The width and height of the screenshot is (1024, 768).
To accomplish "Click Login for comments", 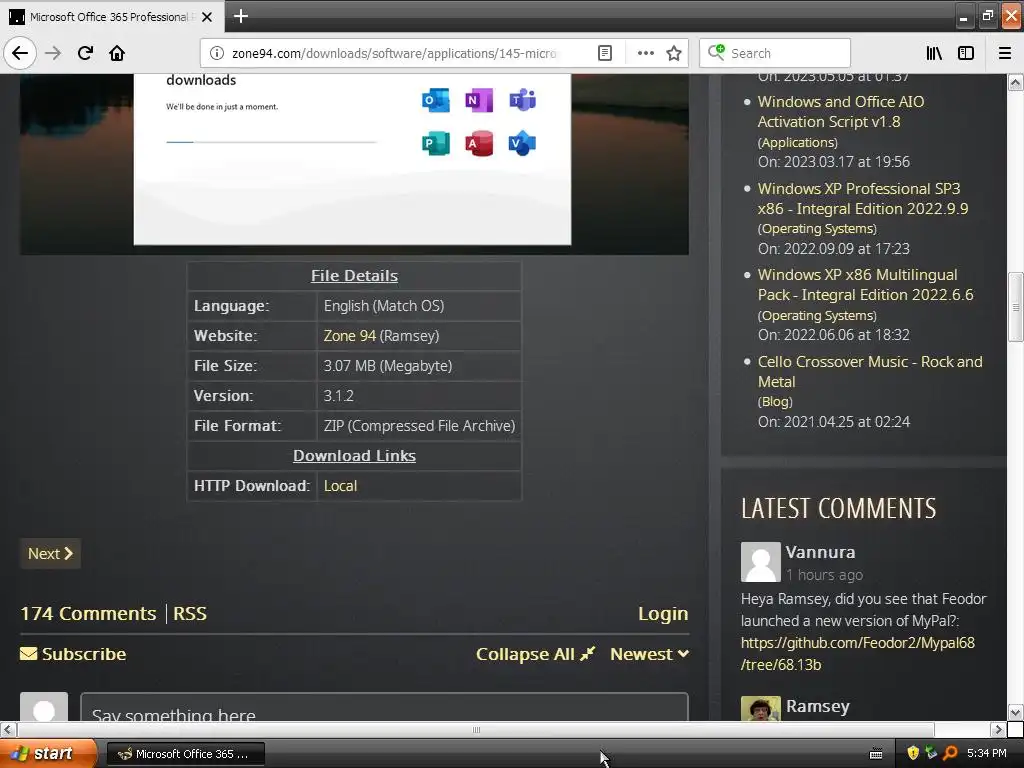I will (663, 613).
